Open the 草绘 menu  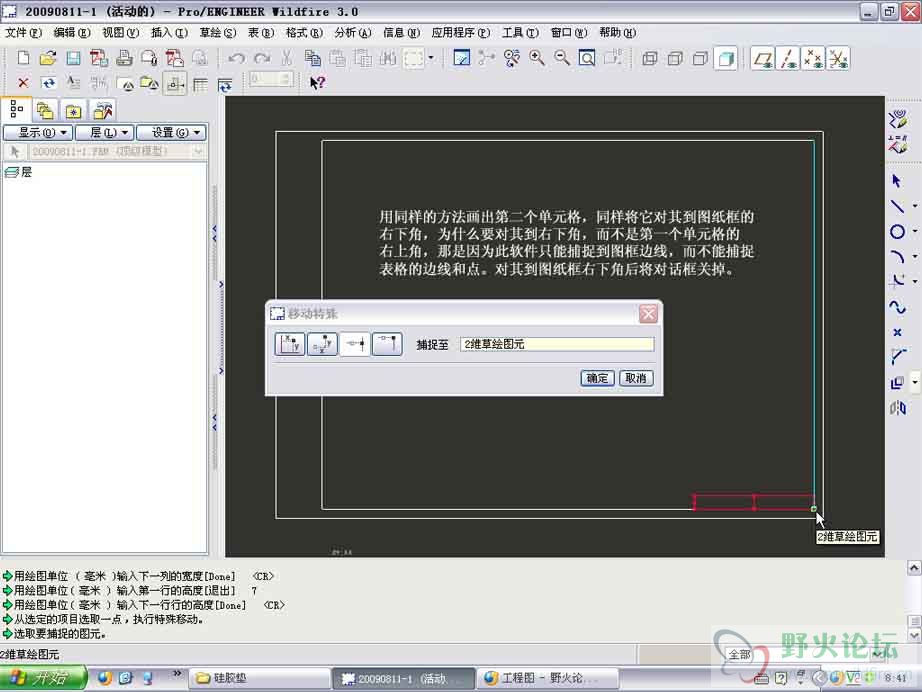coord(218,33)
